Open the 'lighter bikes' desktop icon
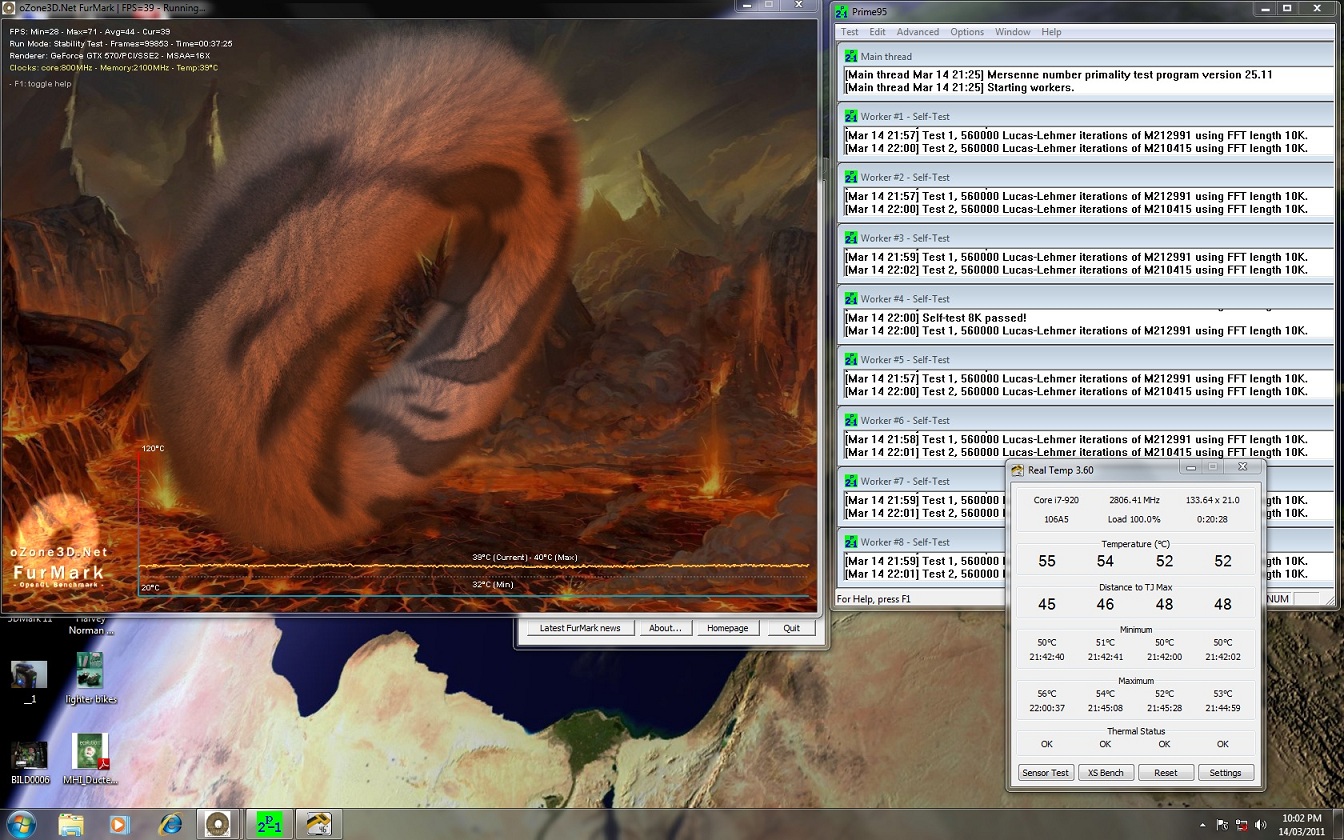Viewport: 1344px width, 840px height. coord(90,680)
